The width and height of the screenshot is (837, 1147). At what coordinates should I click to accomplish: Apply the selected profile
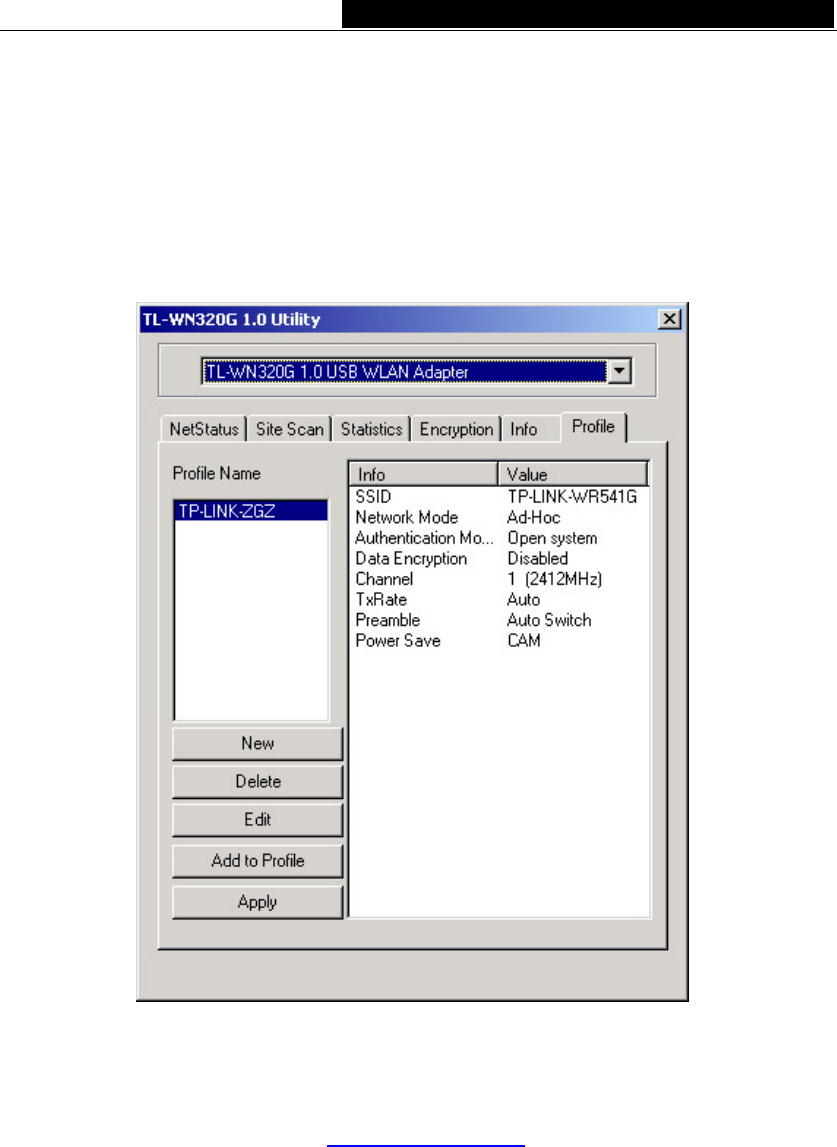click(258, 902)
